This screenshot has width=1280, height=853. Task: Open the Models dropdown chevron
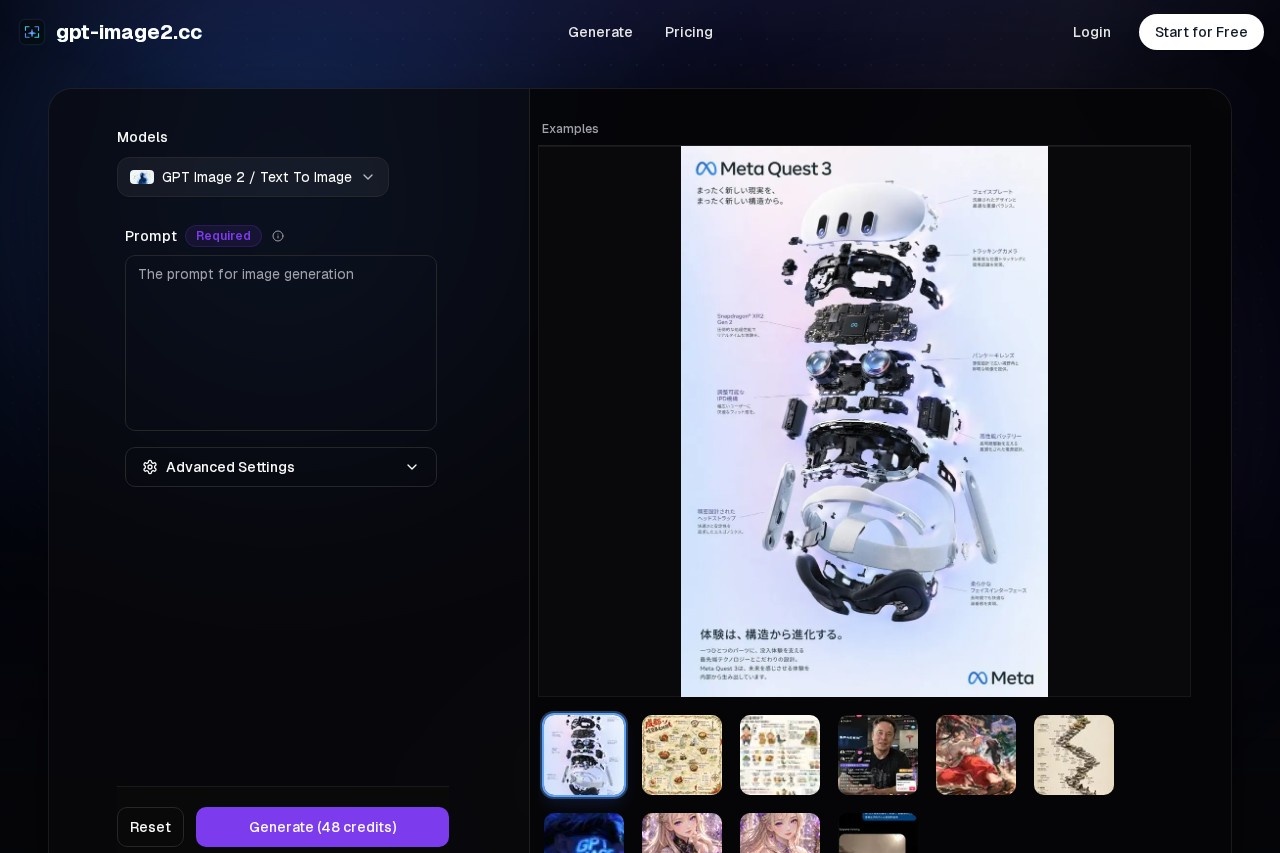pos(368,177)
